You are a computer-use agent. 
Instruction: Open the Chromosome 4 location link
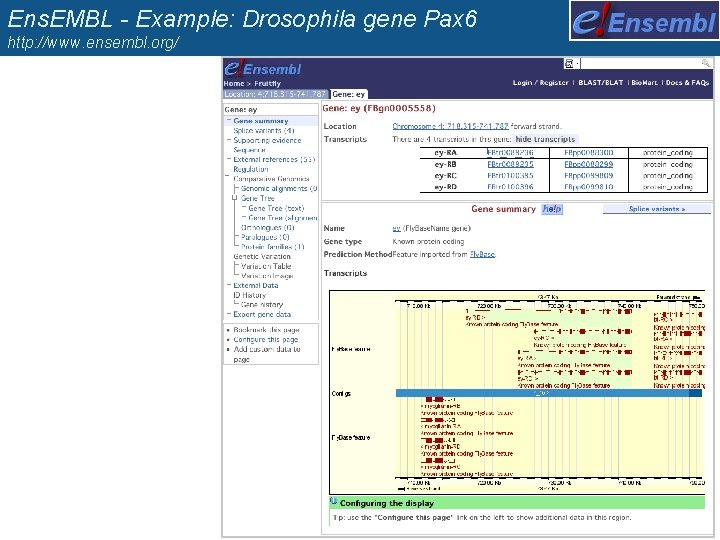click(x=450, y=126)
